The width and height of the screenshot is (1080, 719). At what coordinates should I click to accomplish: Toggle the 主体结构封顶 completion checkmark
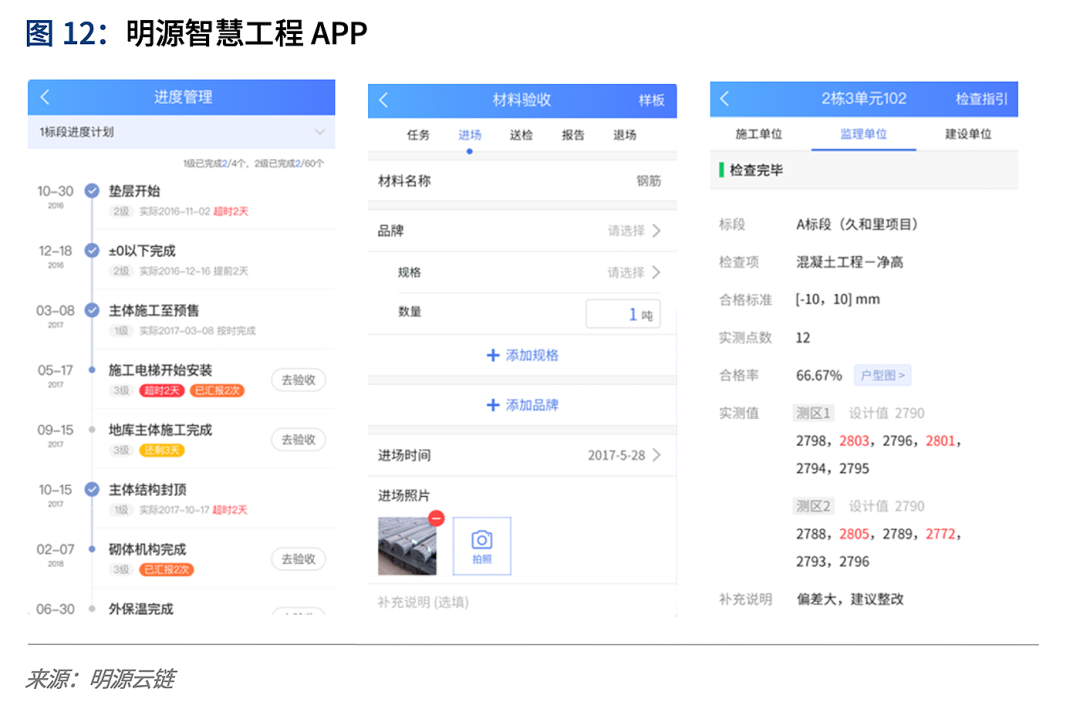pyautogui.click(x=92, y=490)
